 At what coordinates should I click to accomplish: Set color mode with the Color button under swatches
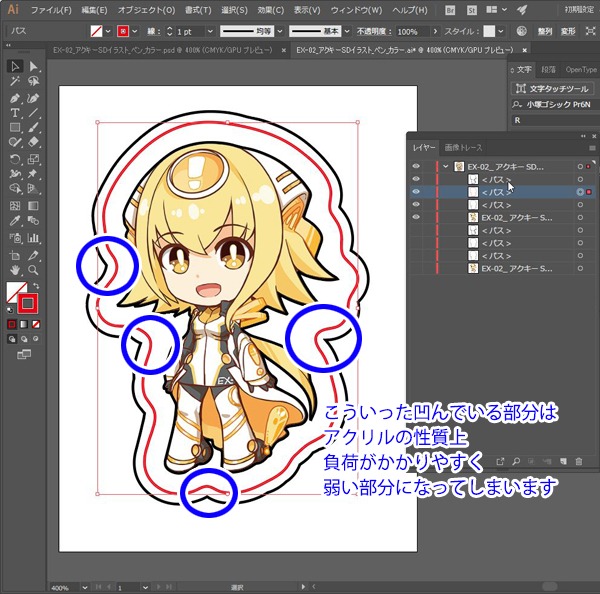12,325
